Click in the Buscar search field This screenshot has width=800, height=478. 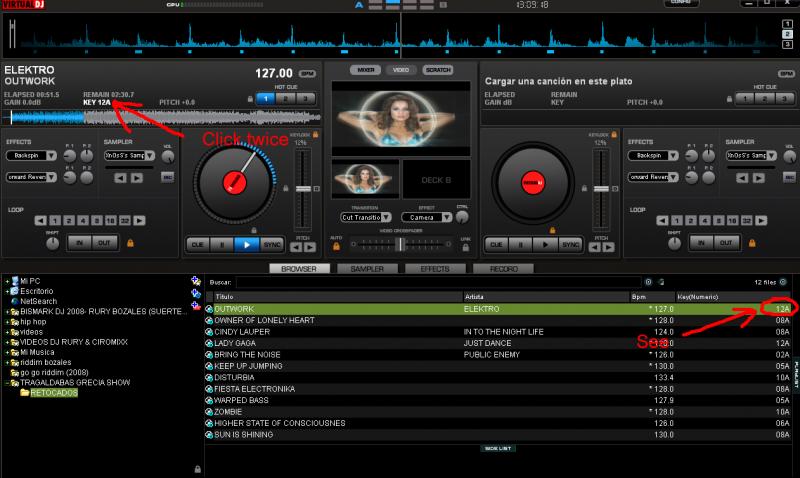pos(438,282)
